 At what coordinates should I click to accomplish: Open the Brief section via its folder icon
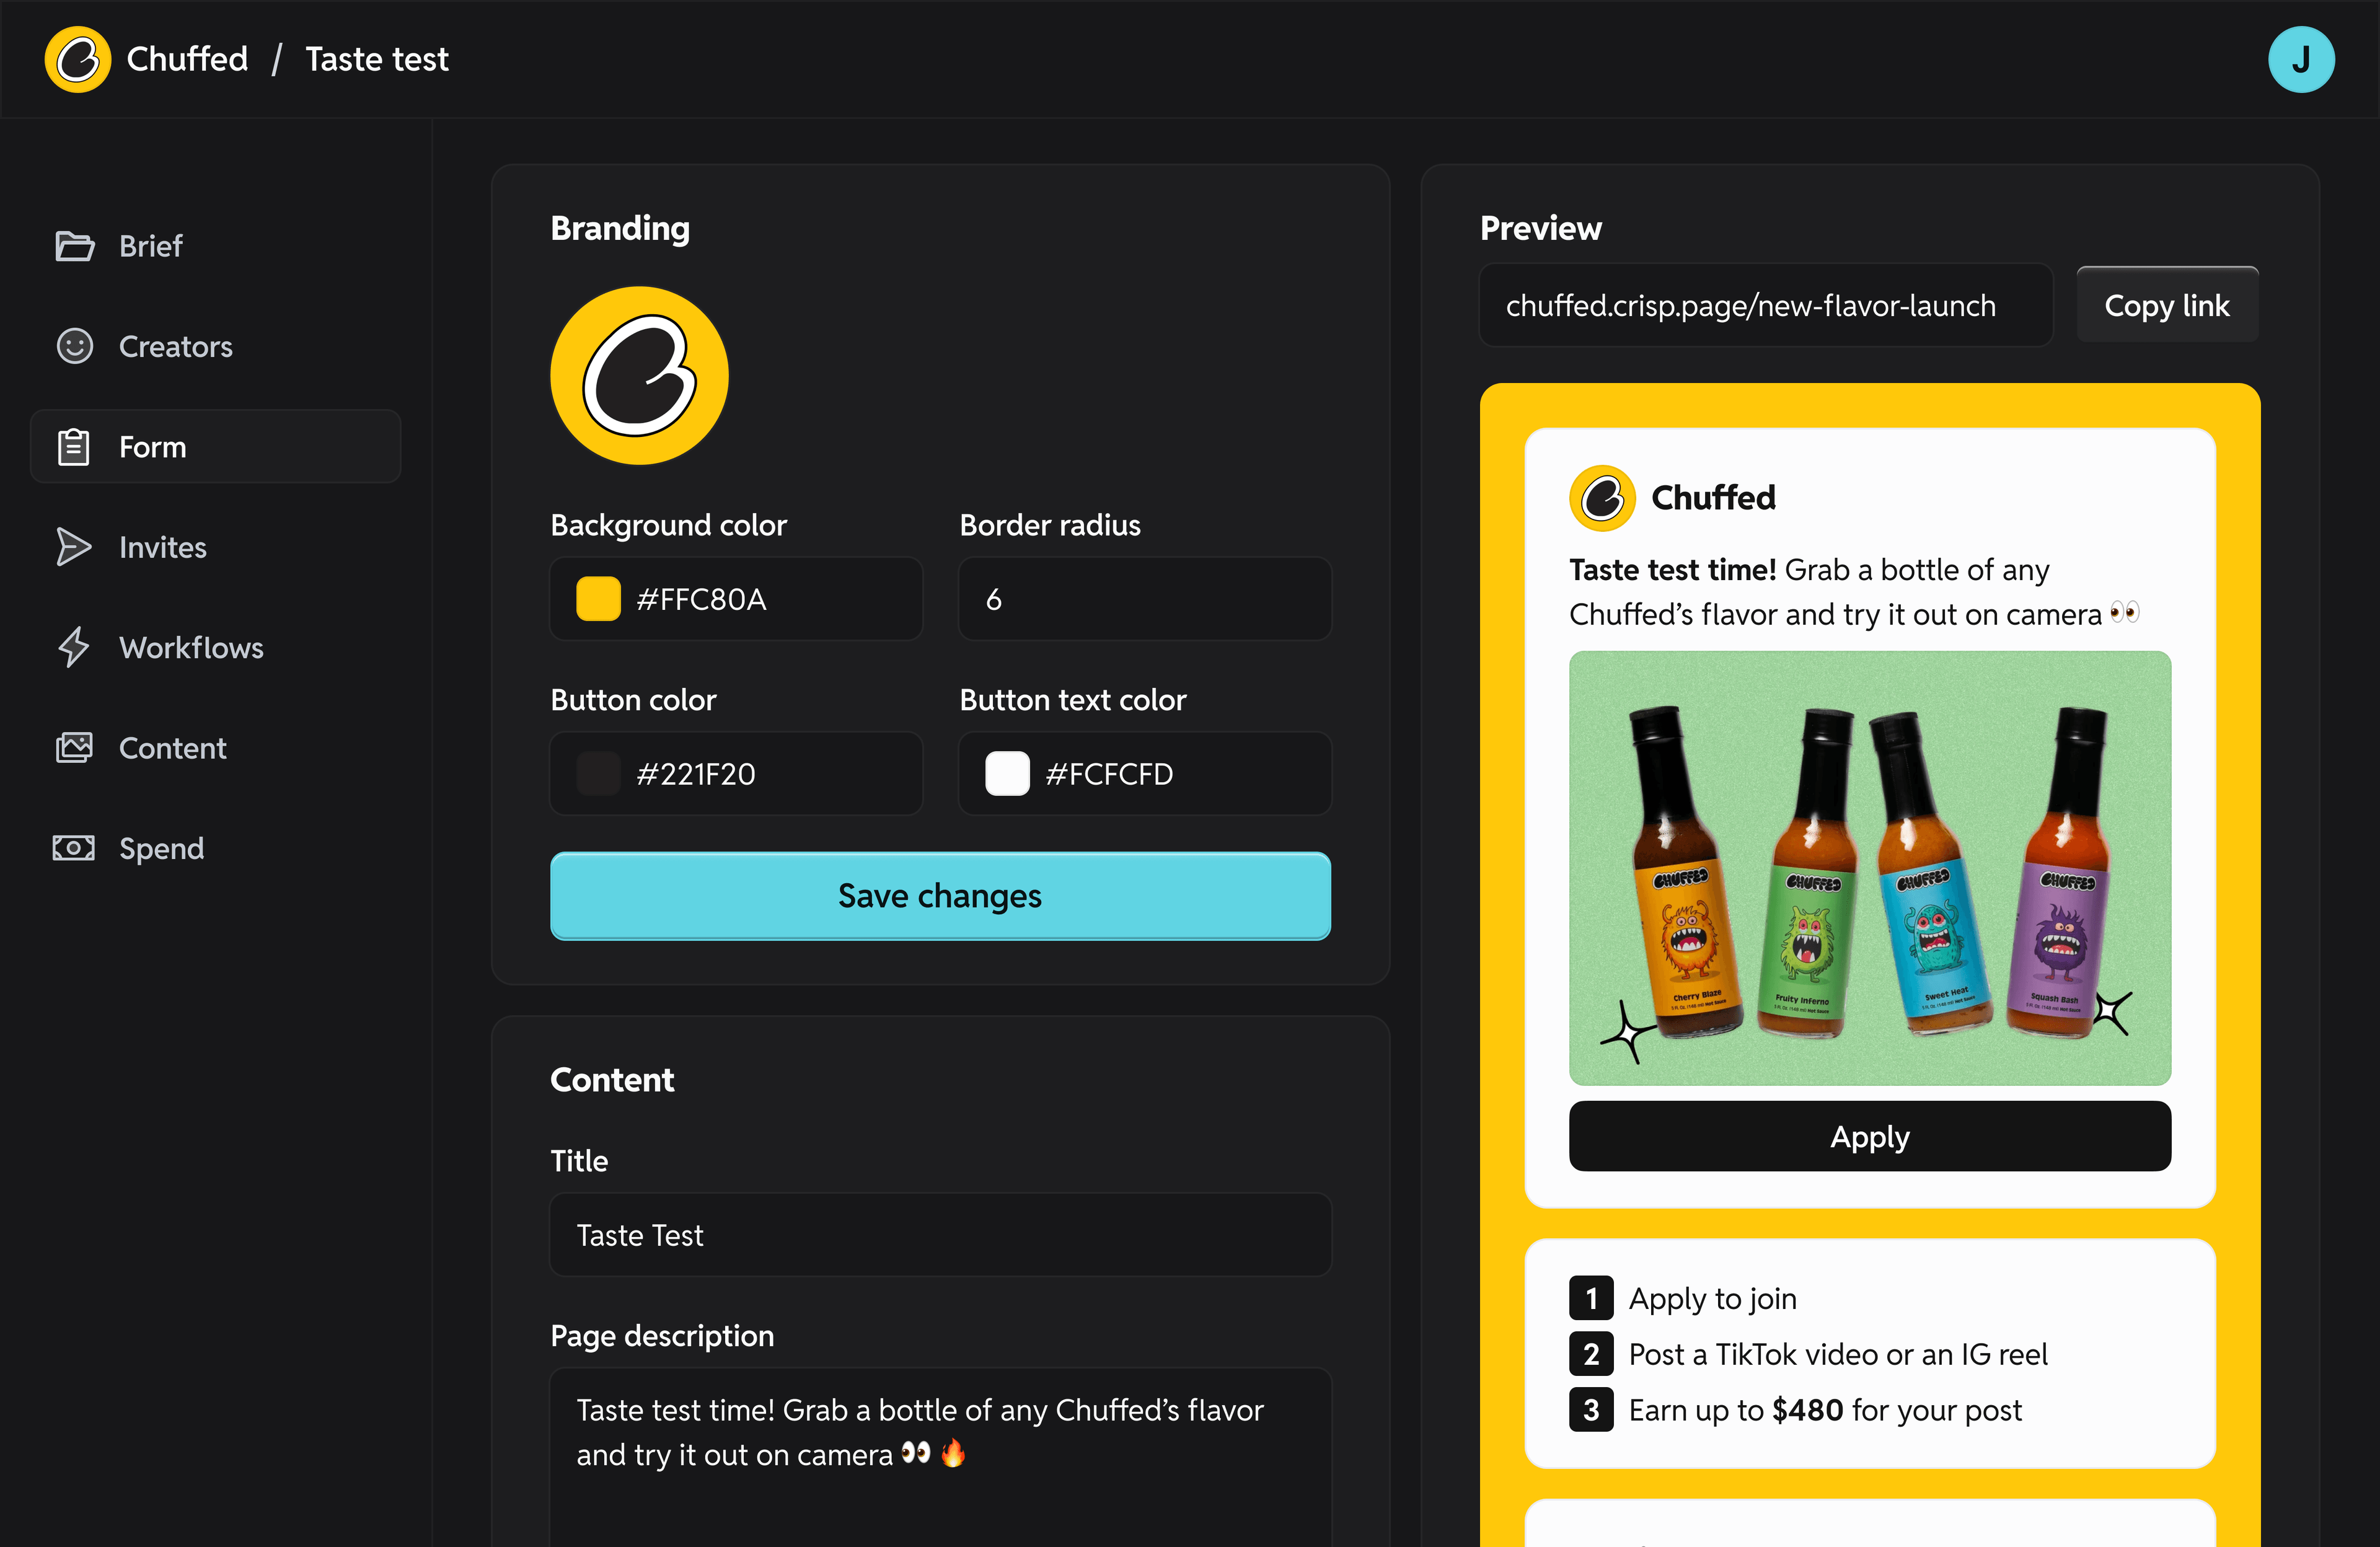pos(74,246)
